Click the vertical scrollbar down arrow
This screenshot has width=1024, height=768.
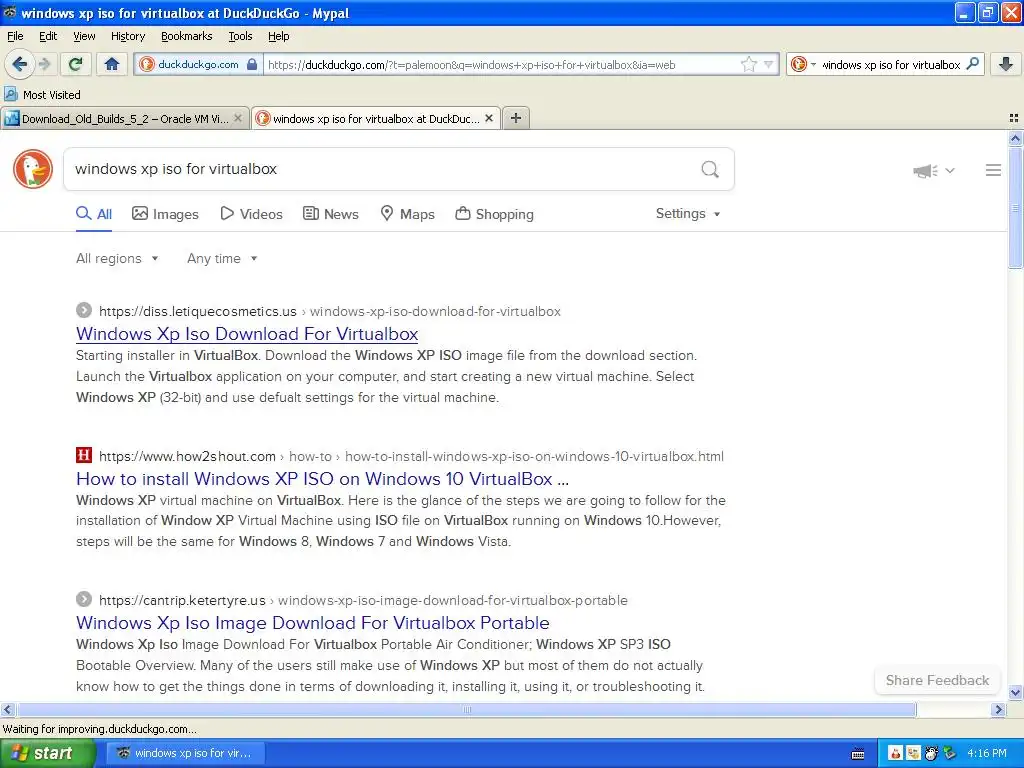[x=1015, y=693]
